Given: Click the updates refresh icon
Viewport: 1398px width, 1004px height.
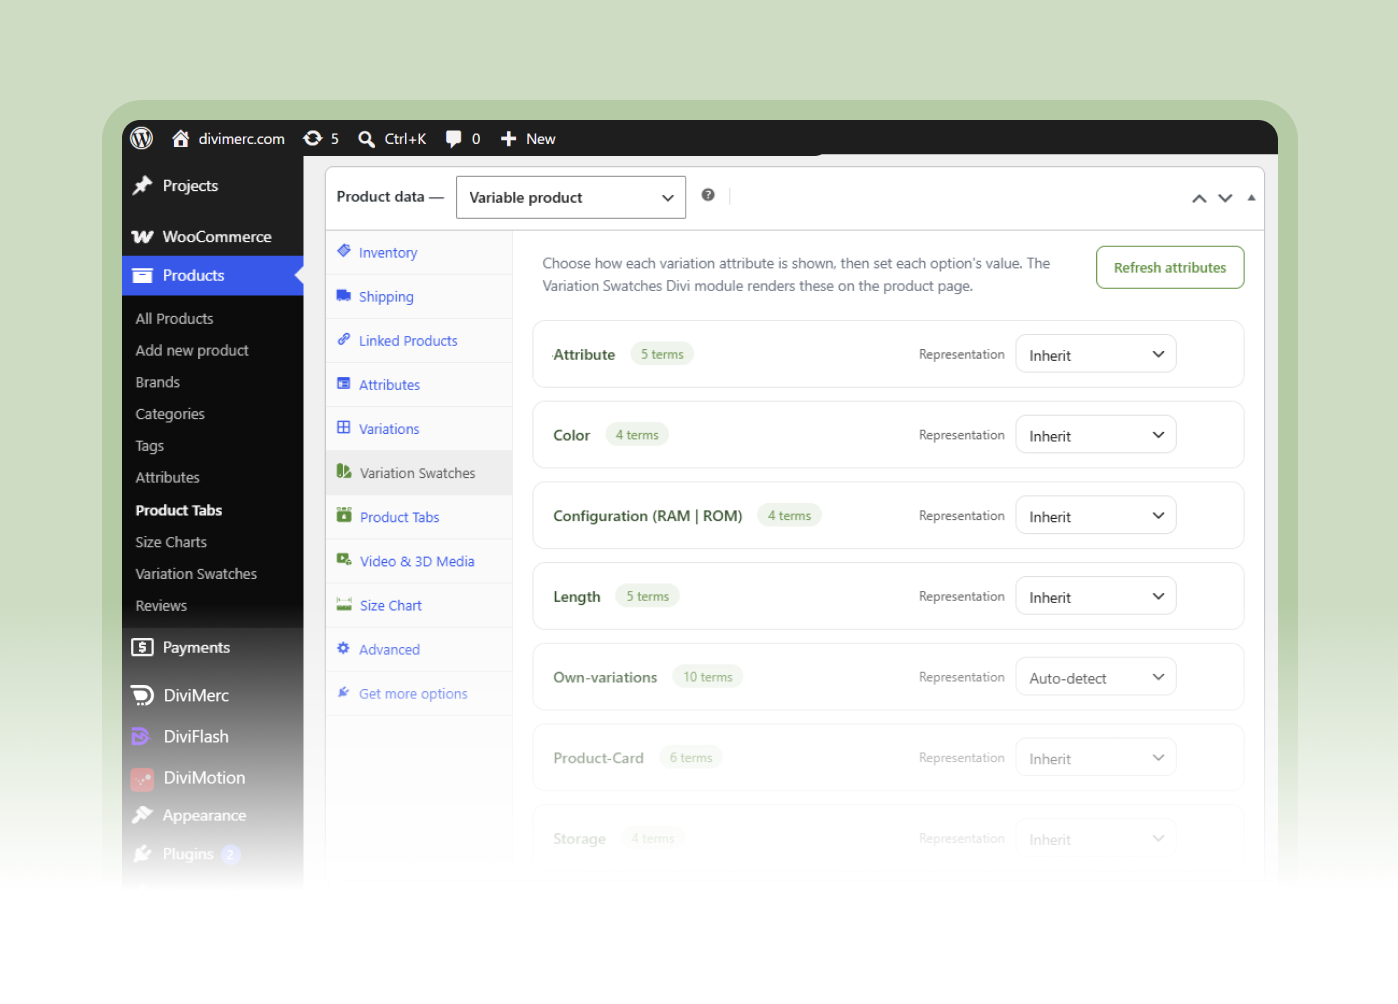Looking at the screenshot, I should coord(313,138).
